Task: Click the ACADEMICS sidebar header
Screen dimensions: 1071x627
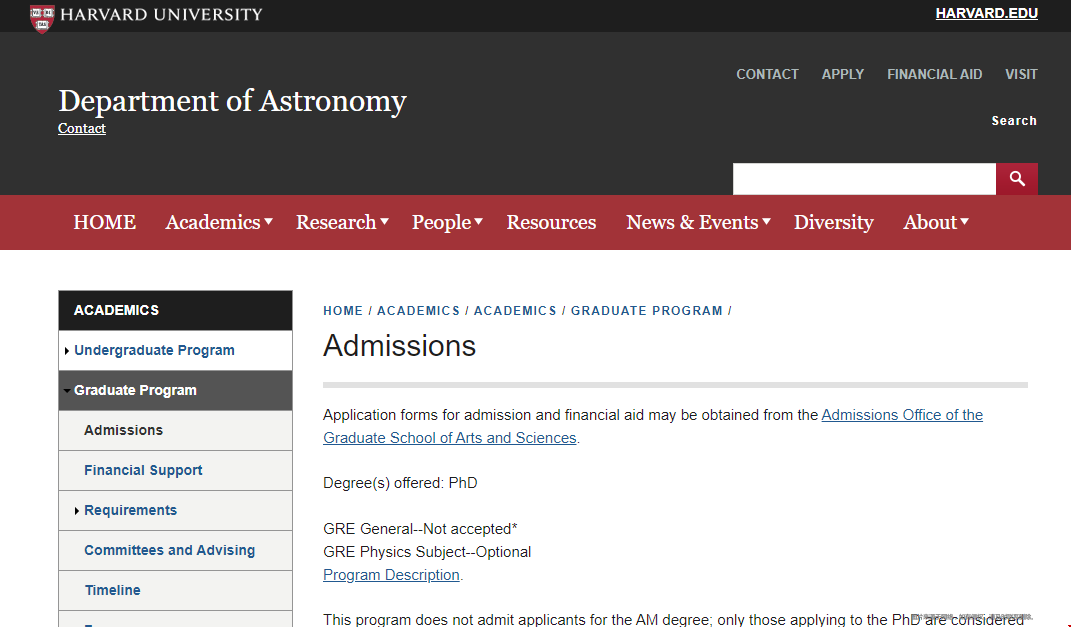Action: [x=176, y=310]
